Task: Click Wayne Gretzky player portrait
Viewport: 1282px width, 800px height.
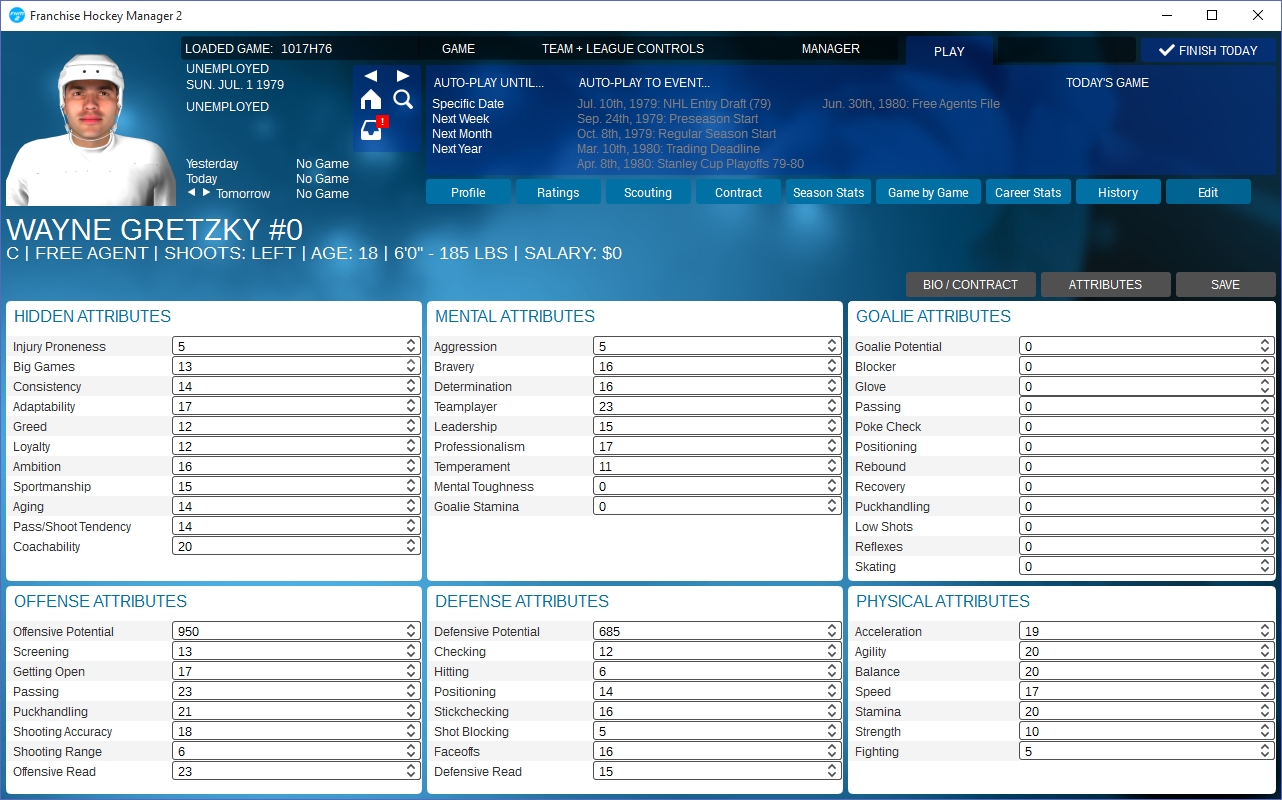Action: tap(92, 130)
